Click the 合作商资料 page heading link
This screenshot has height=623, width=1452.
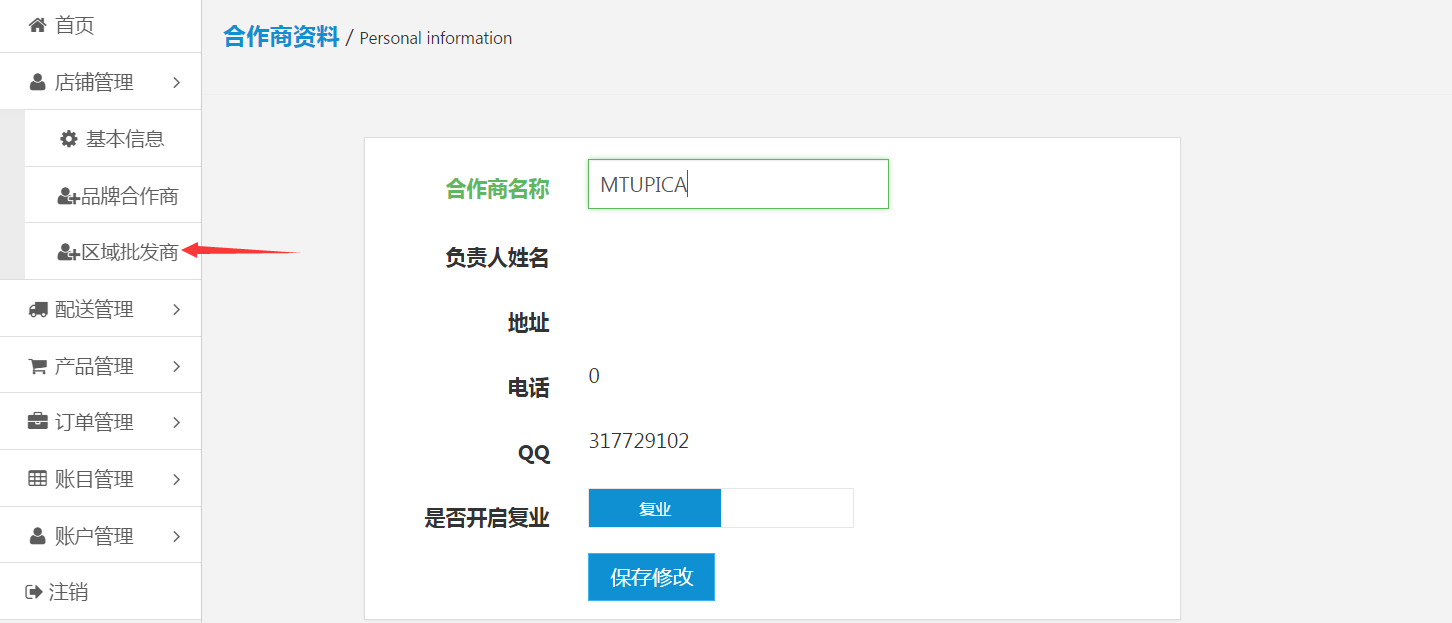pyautogui.click(x=281, y=37)
